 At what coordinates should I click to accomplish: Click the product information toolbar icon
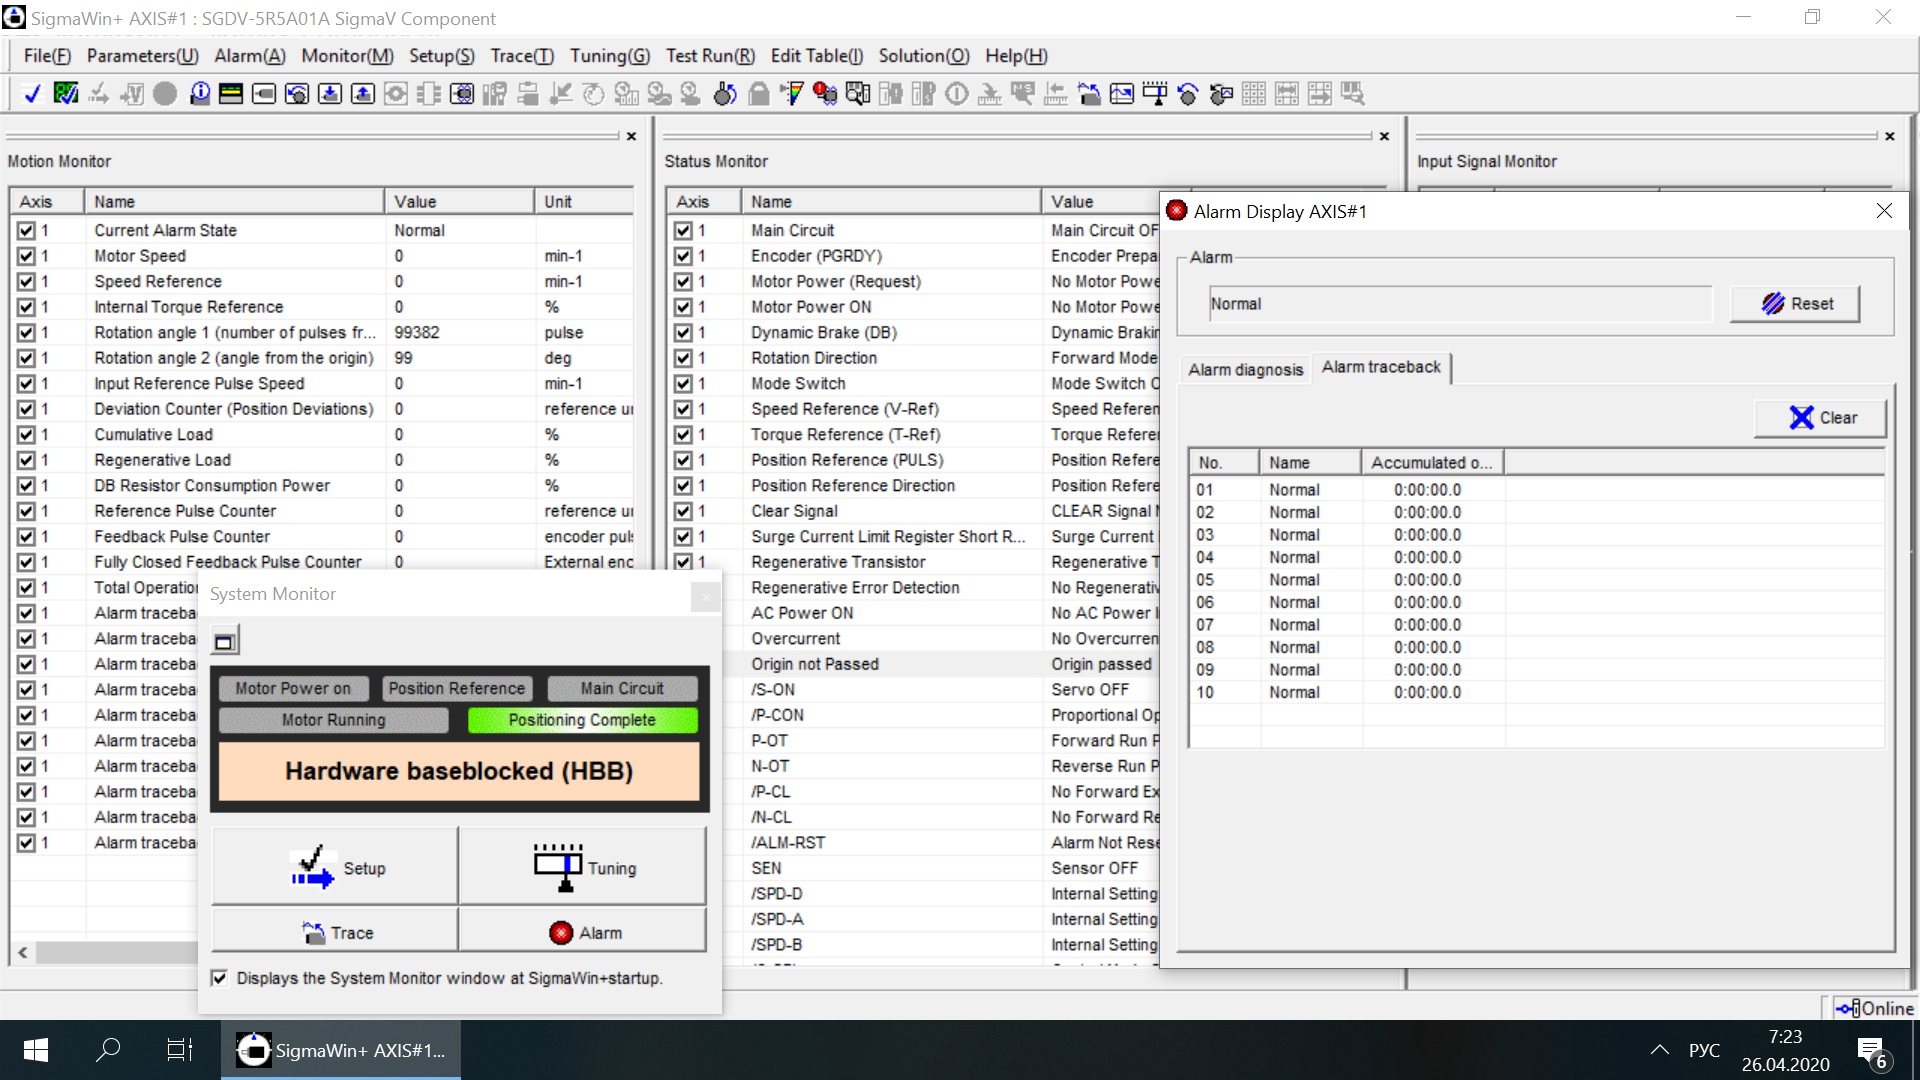pyautogui.click(x=199, y=94)
